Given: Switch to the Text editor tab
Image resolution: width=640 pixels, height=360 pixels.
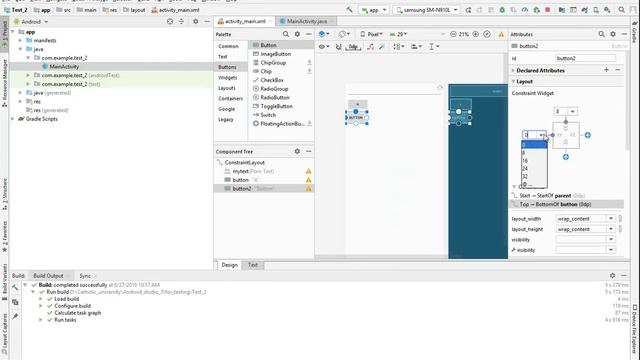Looking at the screenshot, I should click(253, 265).
